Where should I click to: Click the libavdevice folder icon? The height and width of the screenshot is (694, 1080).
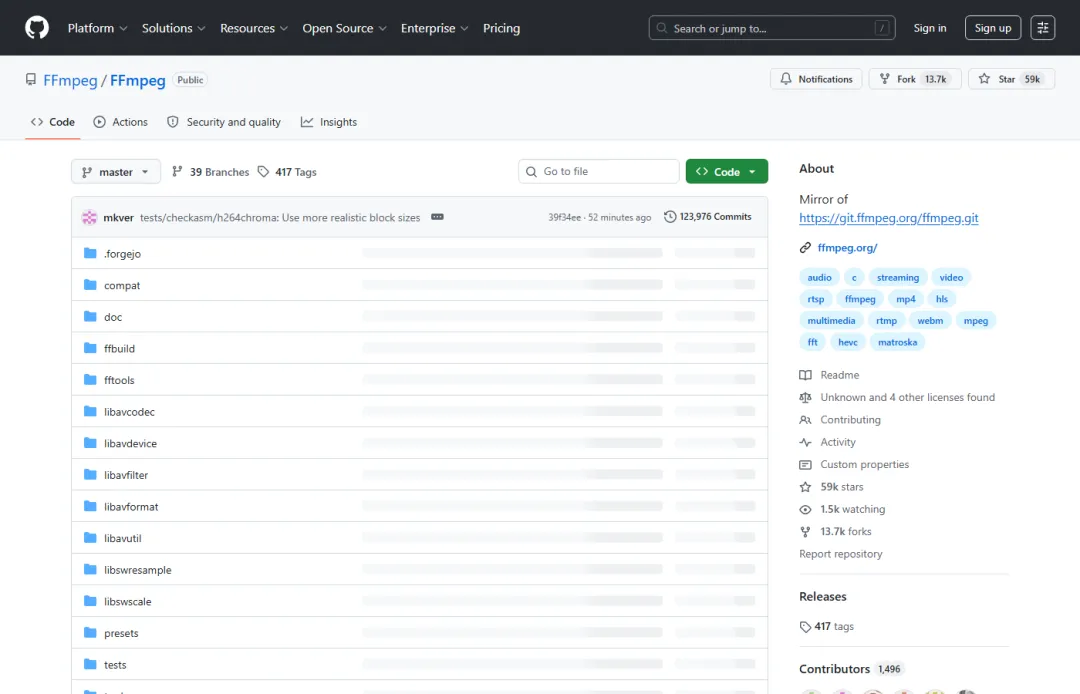[90, 443]
